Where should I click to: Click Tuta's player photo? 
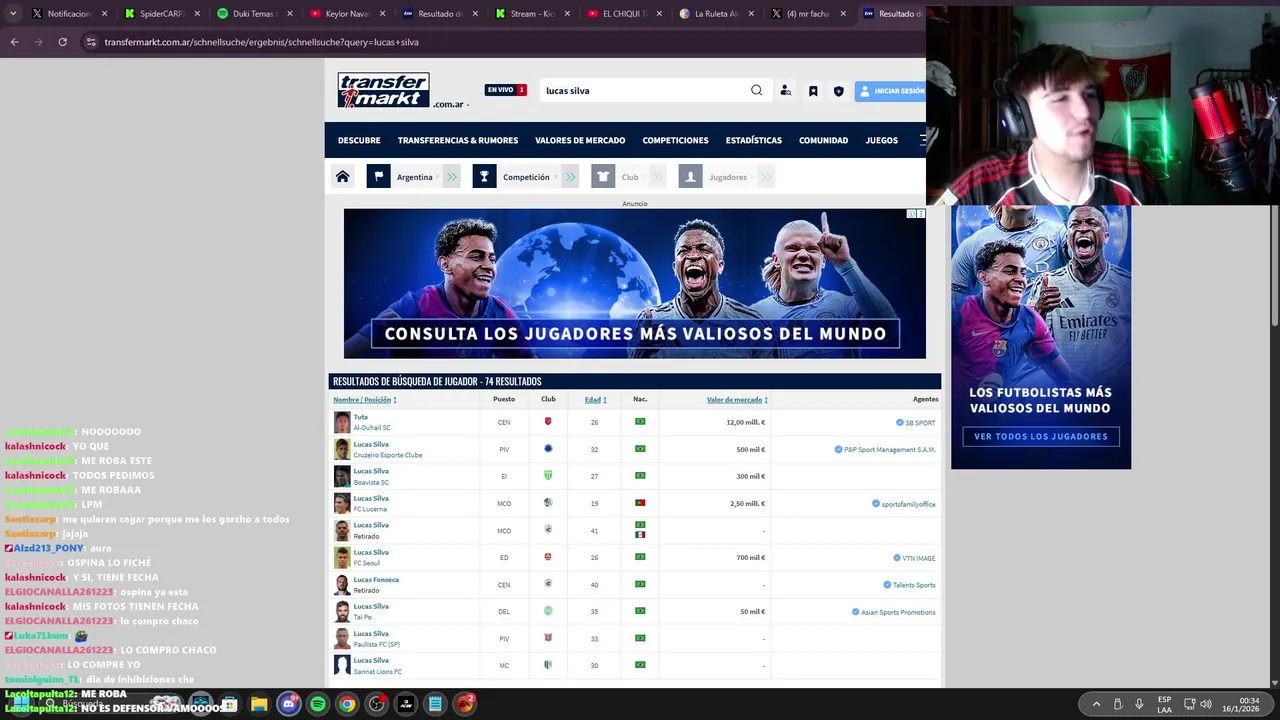(x=342, y=422)
